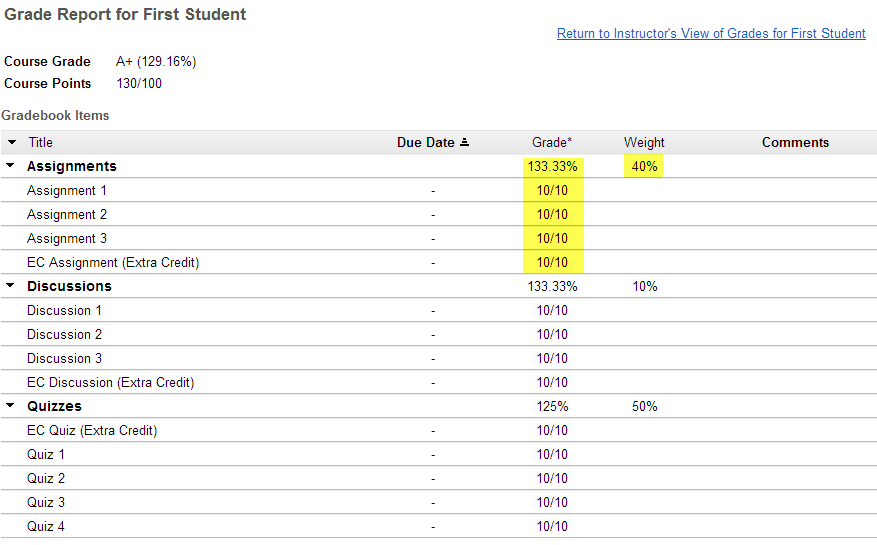Click Assignment 1 grade 10/10
The width and height of the screenshot is (877, 545).
click(553, 190)
